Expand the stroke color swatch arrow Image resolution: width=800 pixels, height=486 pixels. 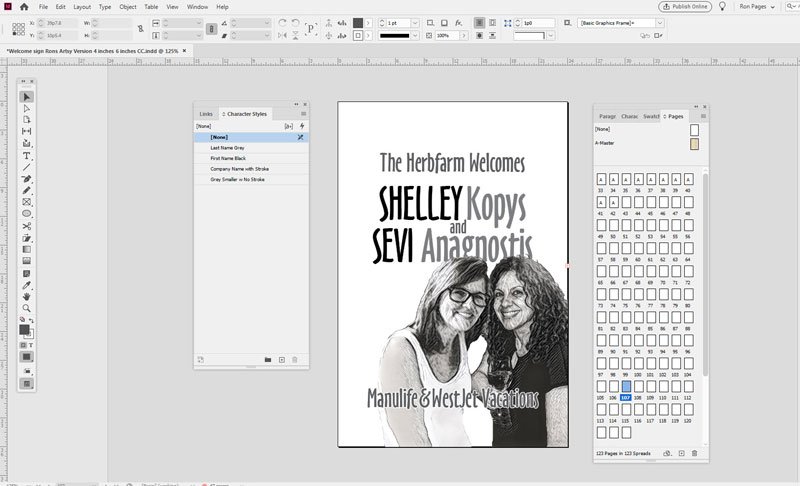click(368, 36)
